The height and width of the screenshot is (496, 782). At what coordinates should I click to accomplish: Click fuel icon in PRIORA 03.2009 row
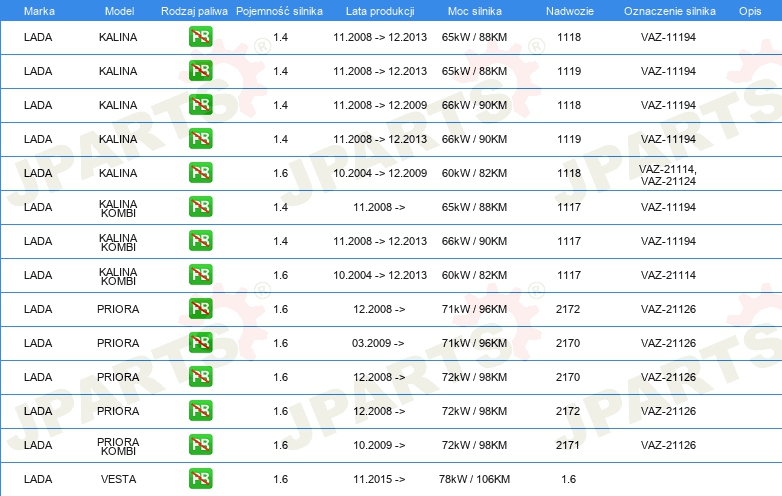tap(200, 342)
